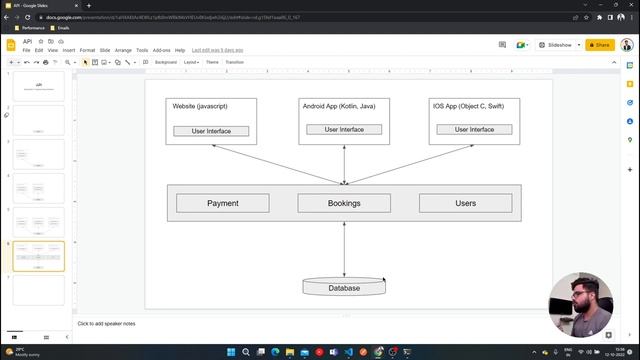Open the Slide menu

[x=105, y=50]
